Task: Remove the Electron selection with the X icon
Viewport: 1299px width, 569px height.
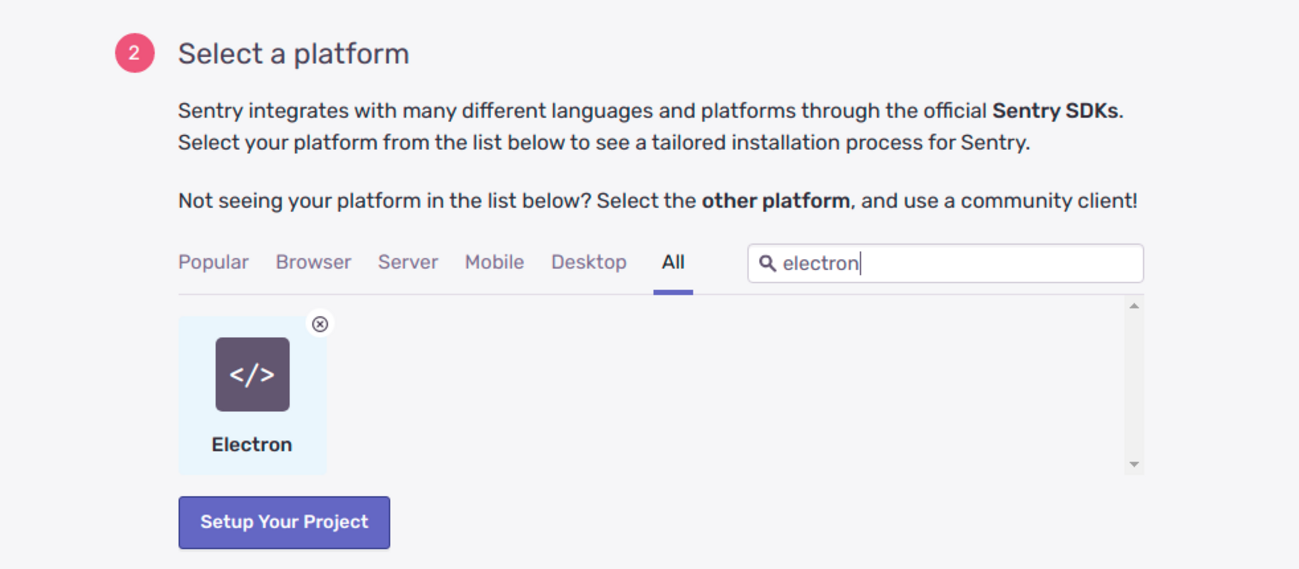Action: point(320,324)
